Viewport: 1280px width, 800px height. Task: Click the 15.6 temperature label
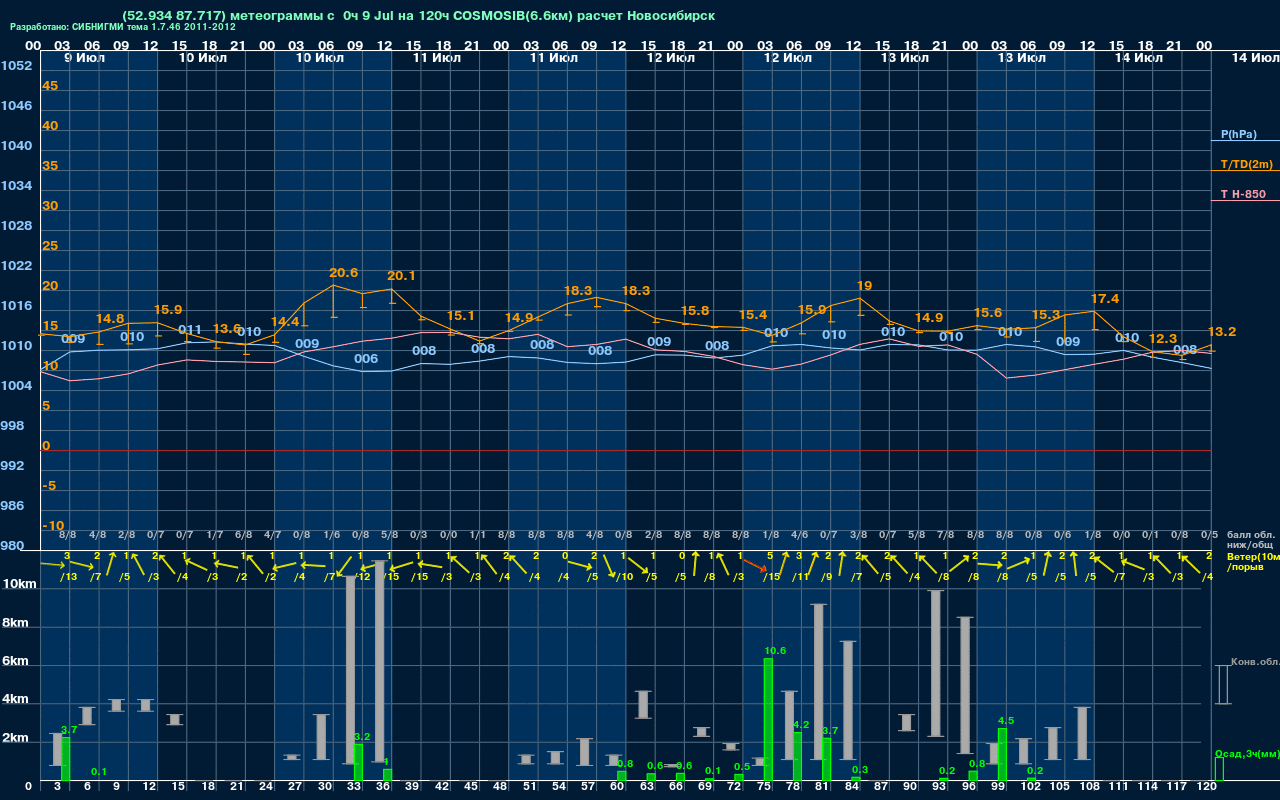pyautogui.click(x=987, y=312)
